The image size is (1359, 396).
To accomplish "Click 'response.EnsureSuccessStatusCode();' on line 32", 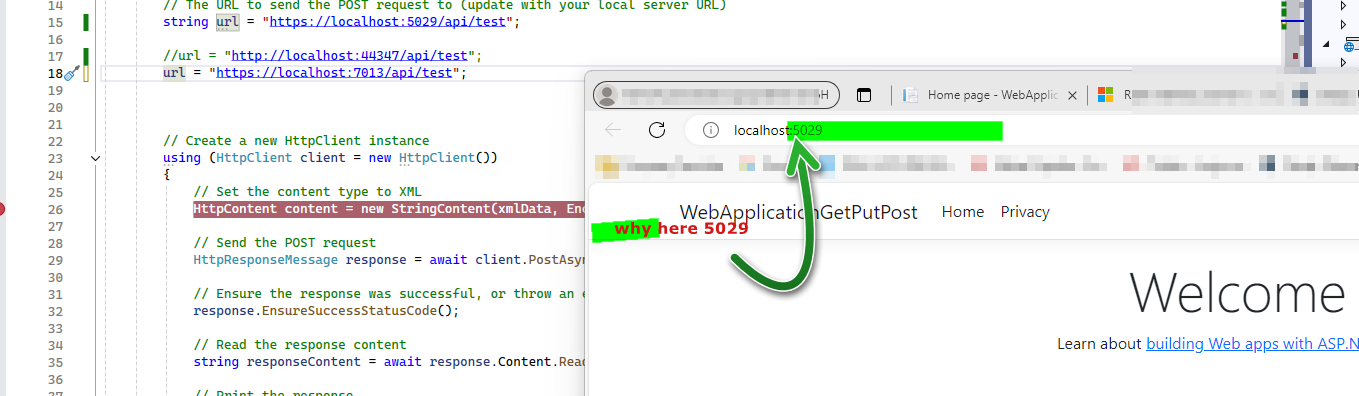I will [326, 311].
